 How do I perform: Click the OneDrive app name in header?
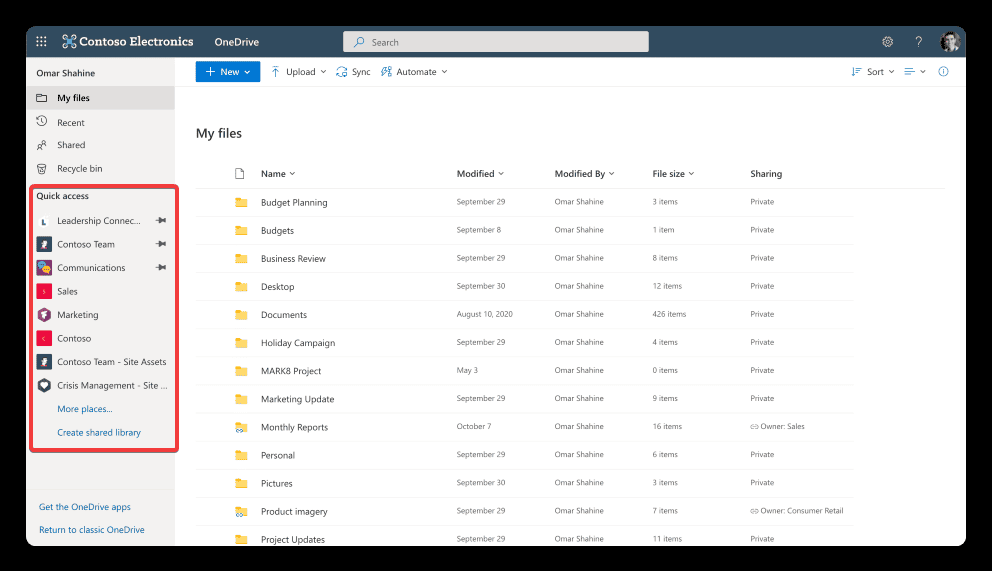coord(237,42)
